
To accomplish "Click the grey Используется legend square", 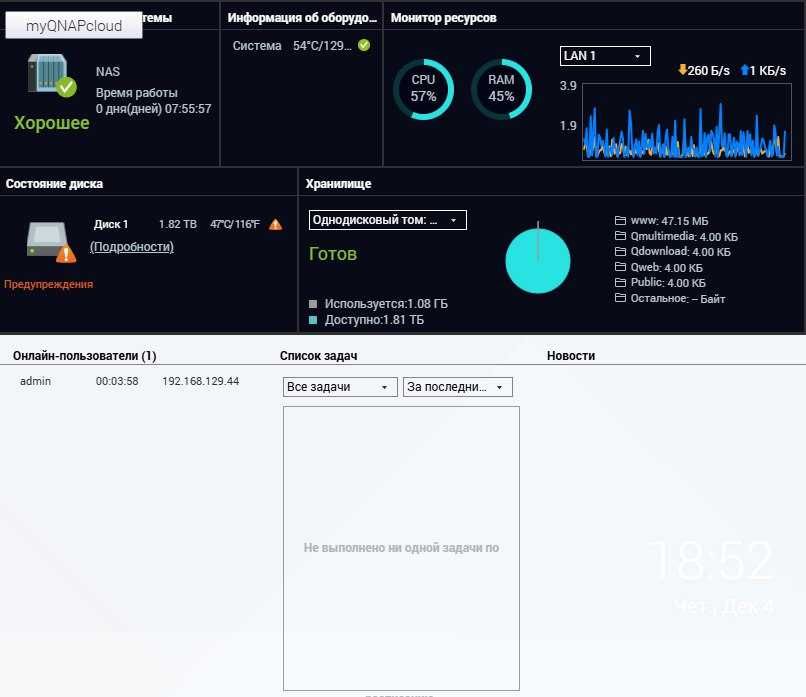I will coord(313,304).
